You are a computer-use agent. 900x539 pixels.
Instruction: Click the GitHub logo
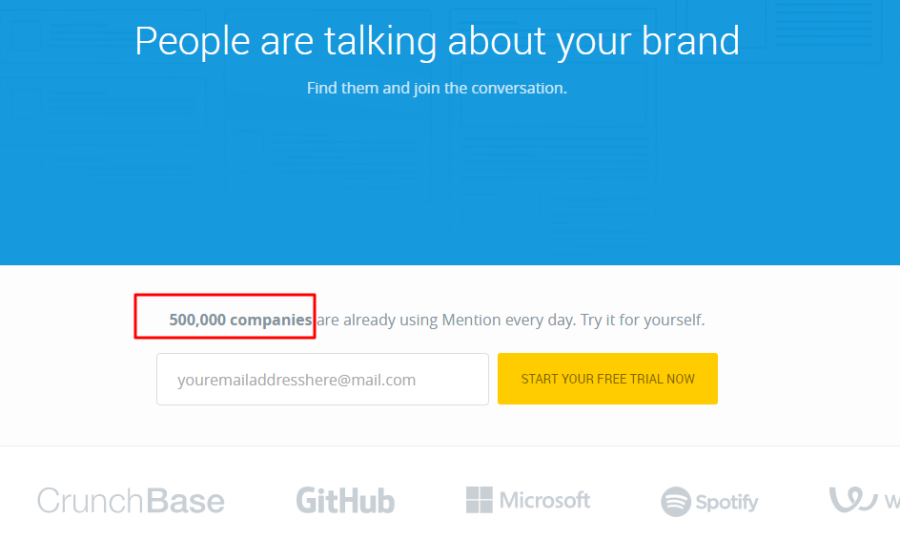[x=345, y=501]
